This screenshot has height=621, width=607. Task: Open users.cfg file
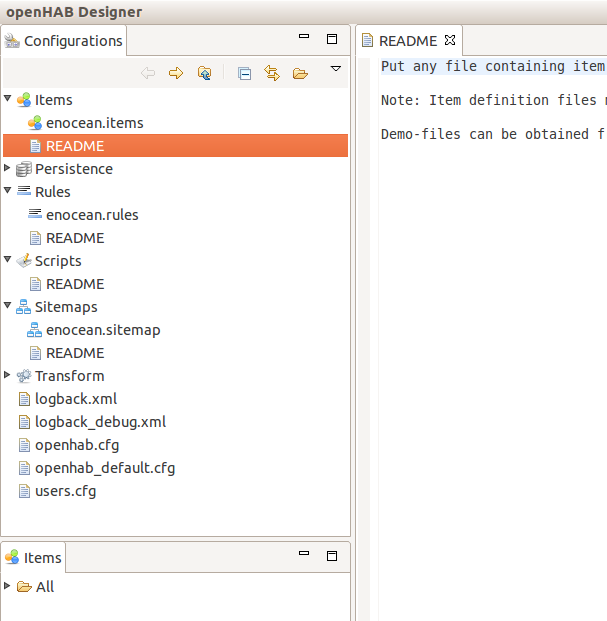click(65, 491)
